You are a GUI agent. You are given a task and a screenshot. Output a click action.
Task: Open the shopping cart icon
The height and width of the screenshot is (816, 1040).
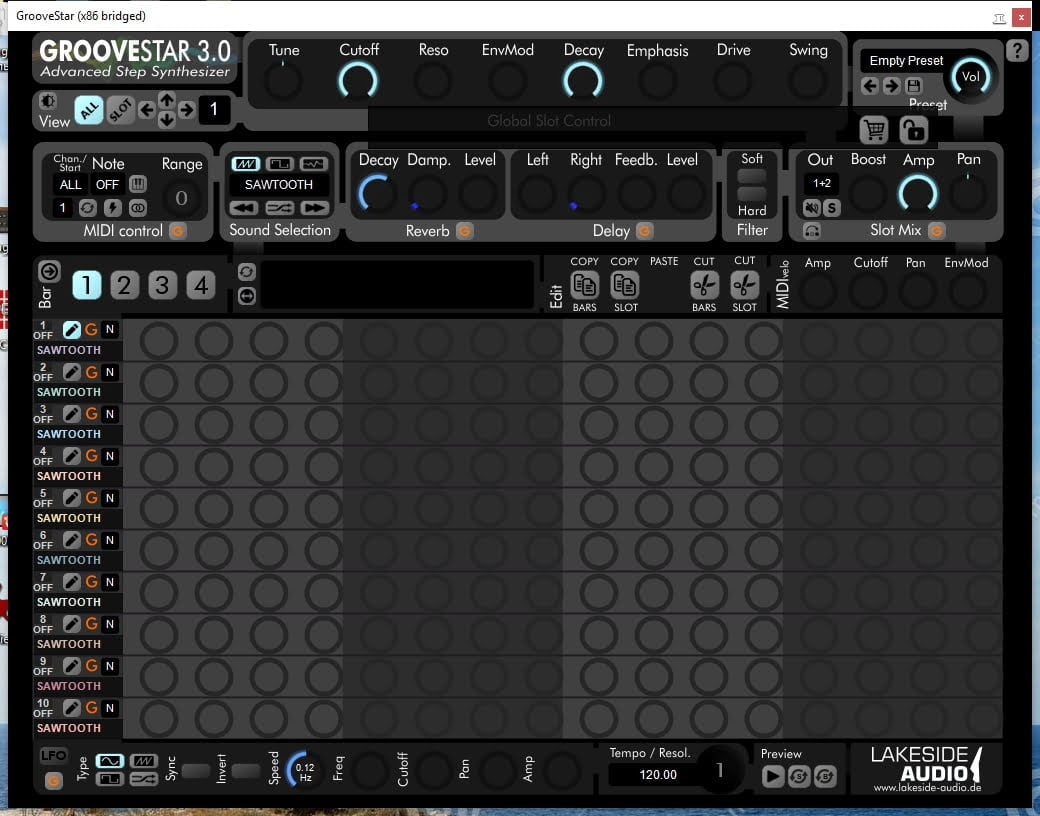coord(875,129)
